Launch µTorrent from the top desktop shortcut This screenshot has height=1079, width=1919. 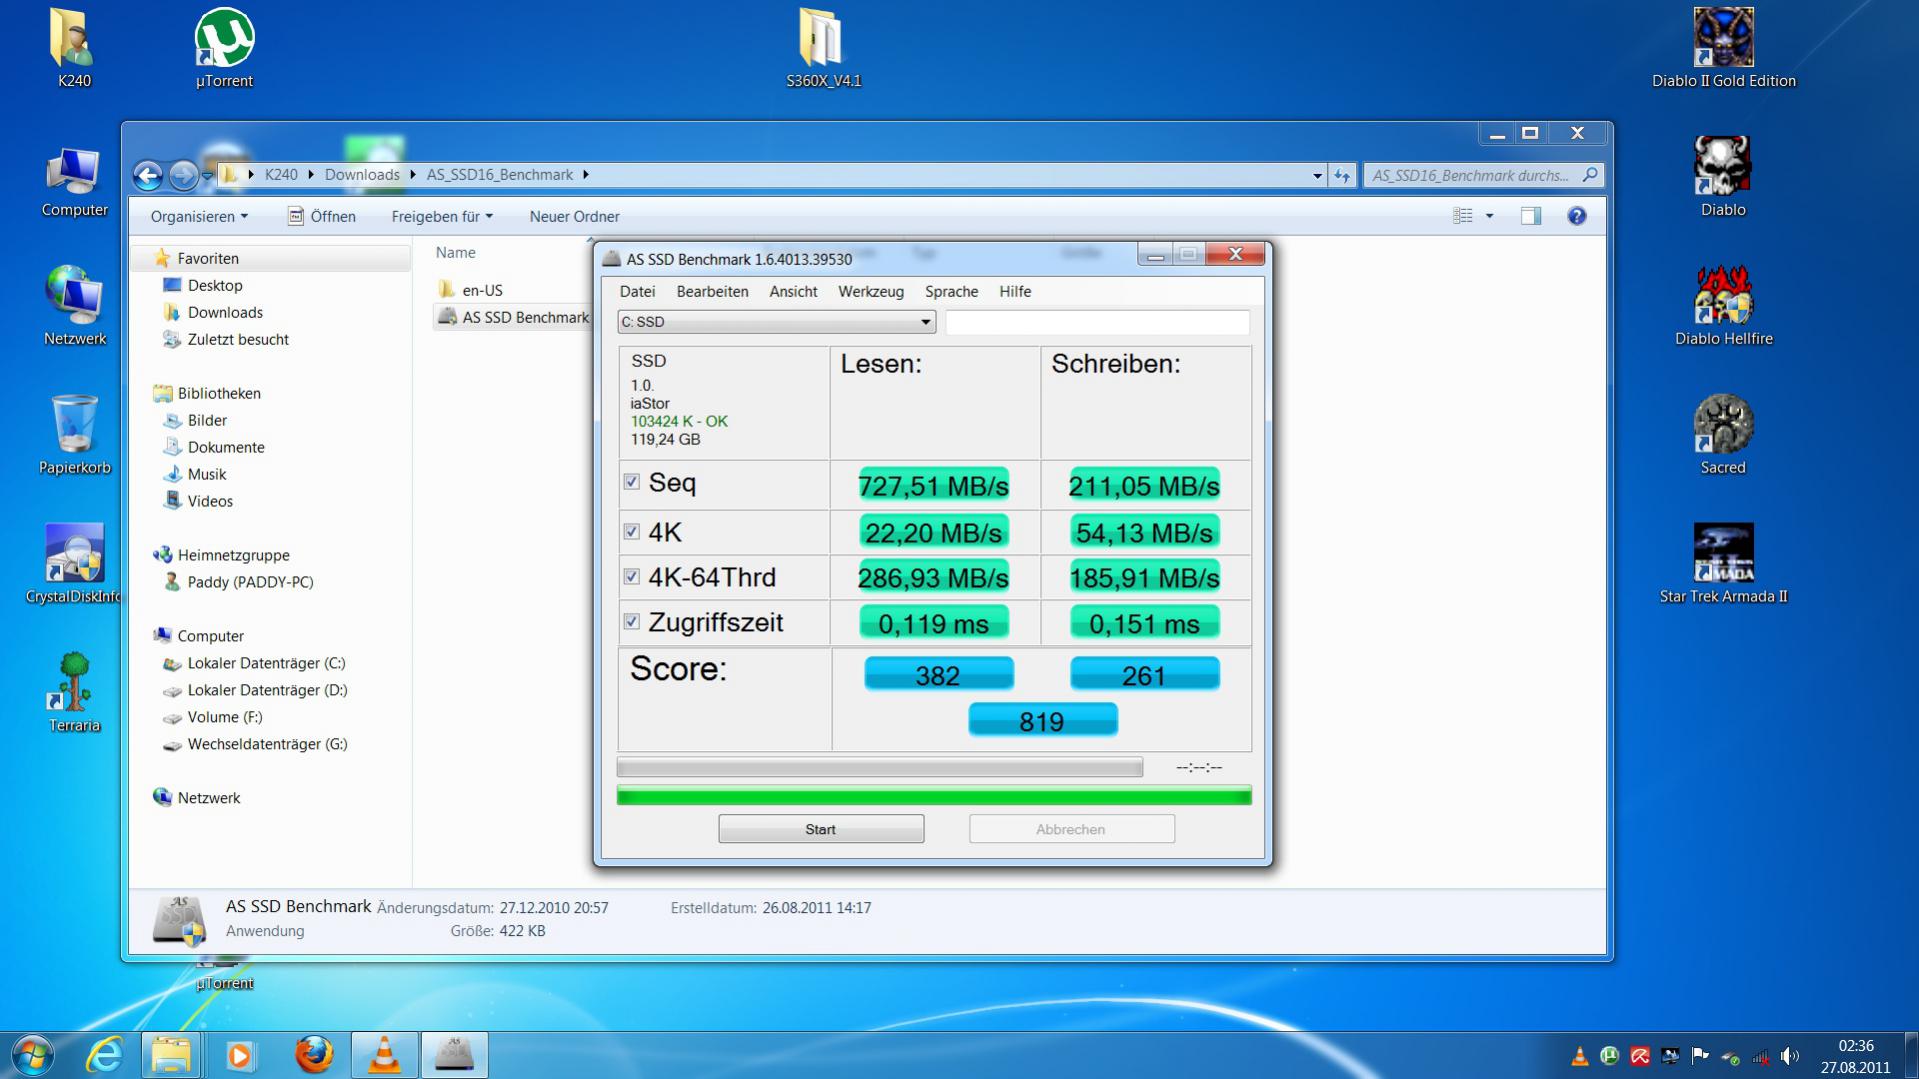224,48
